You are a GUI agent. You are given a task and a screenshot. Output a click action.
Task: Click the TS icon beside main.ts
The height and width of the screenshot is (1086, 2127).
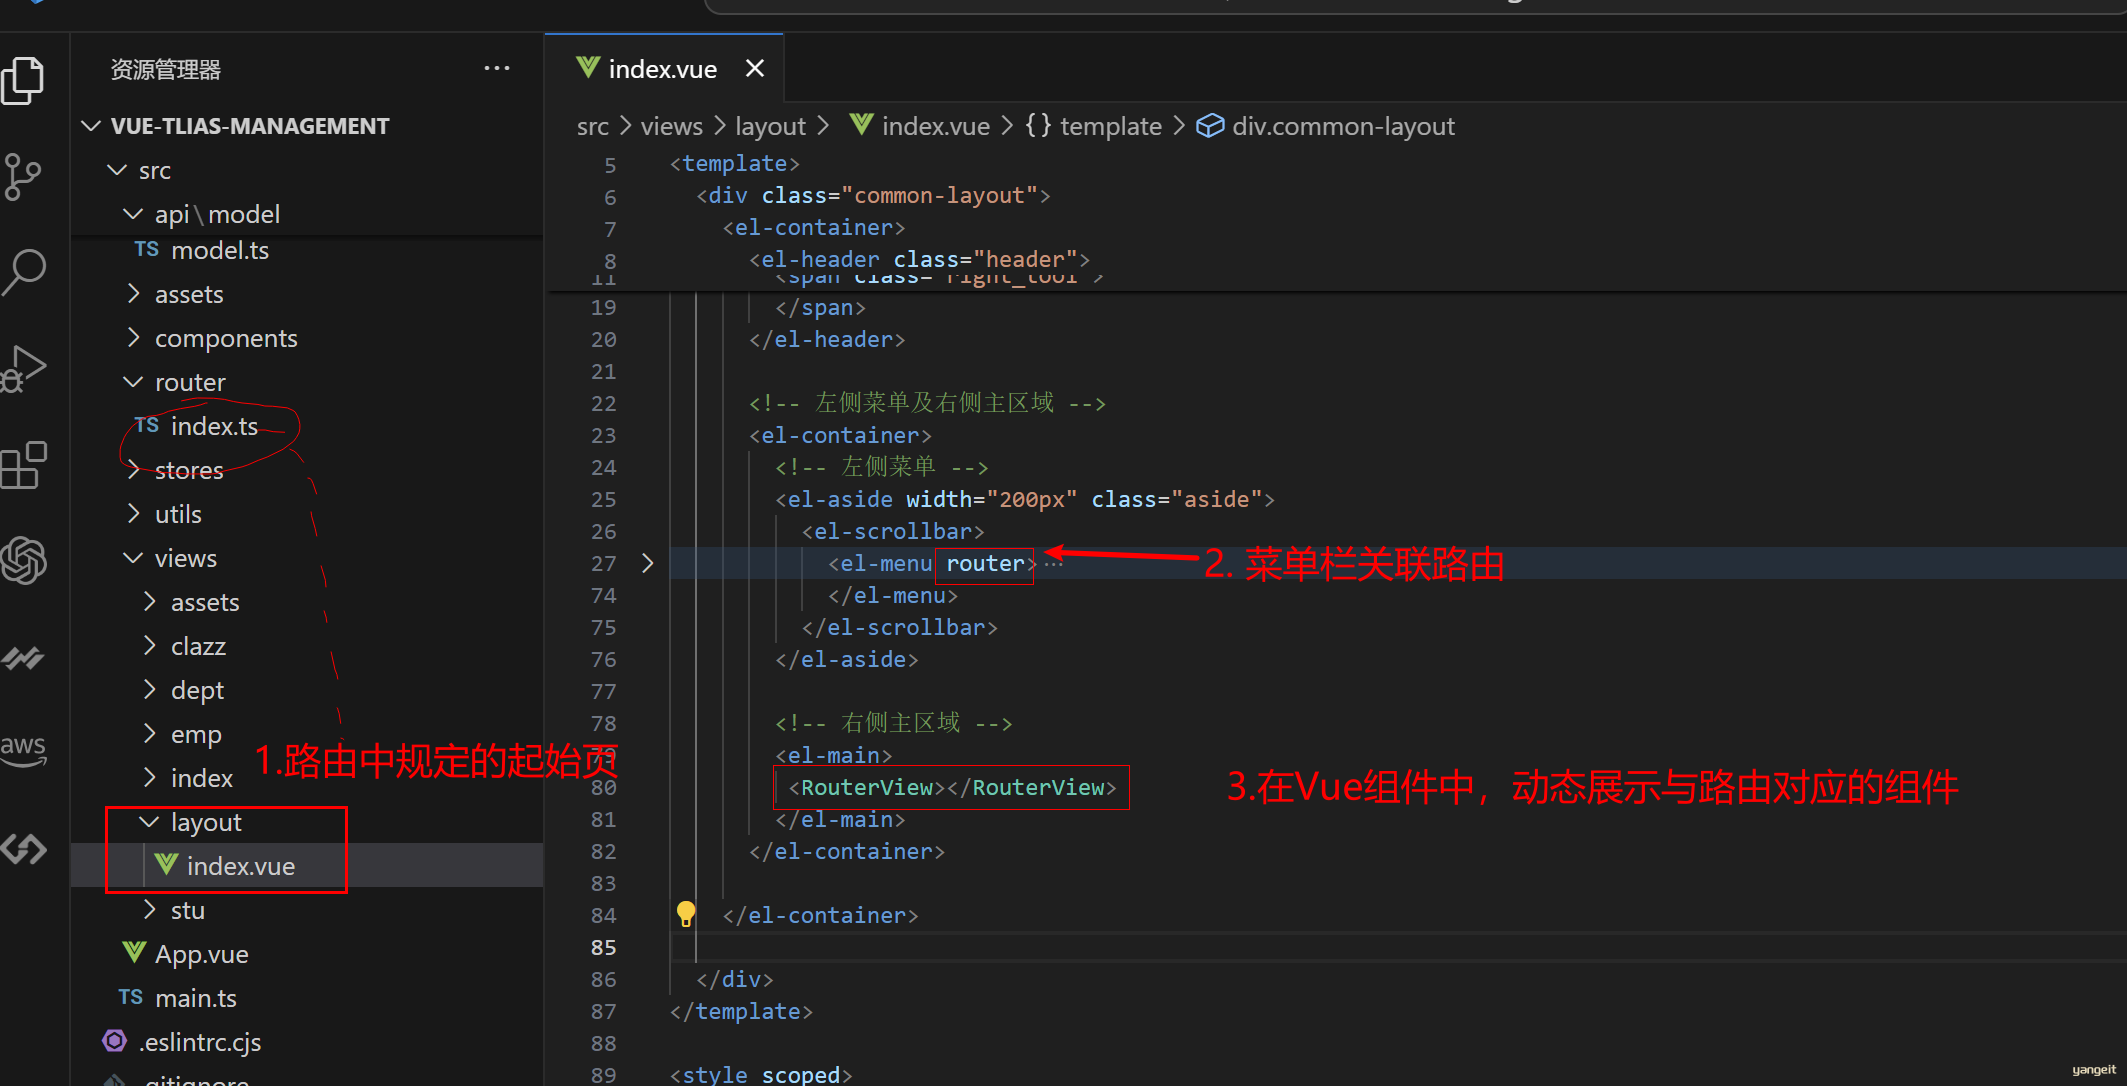(131, 997)
